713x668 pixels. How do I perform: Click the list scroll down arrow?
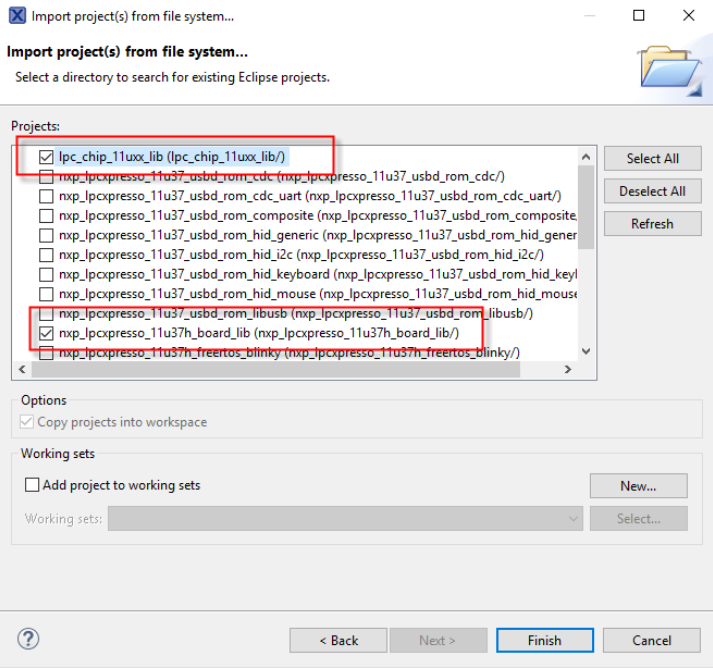click(x=586, y=351)
